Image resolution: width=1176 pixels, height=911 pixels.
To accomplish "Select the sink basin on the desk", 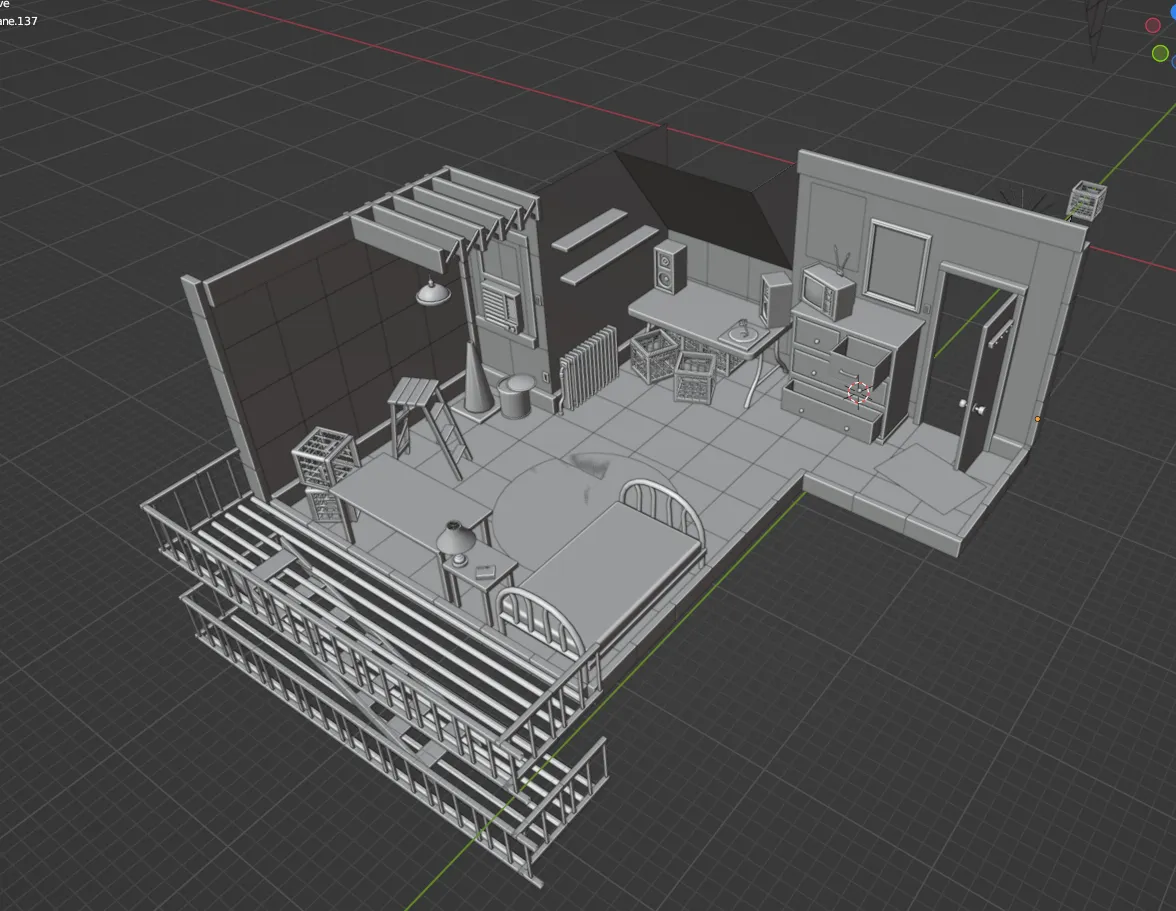I will point(743,334).
